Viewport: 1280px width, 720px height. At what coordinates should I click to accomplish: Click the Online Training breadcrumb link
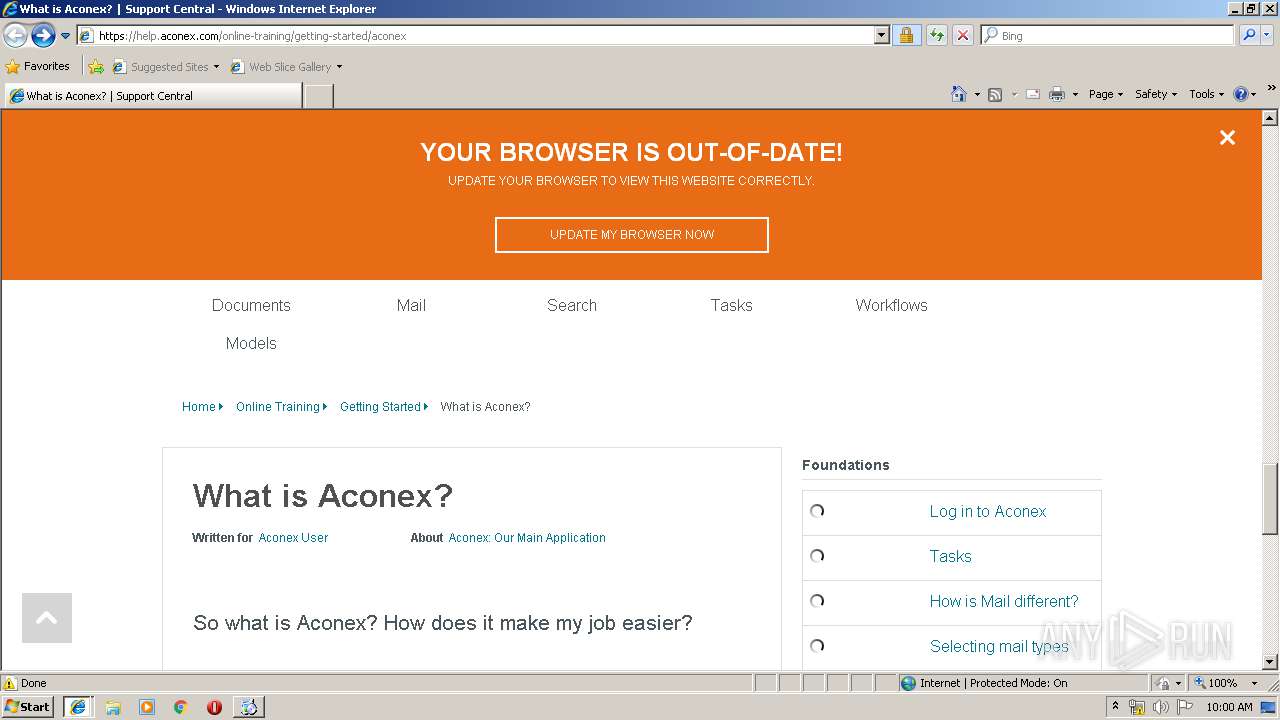point(278,407)
